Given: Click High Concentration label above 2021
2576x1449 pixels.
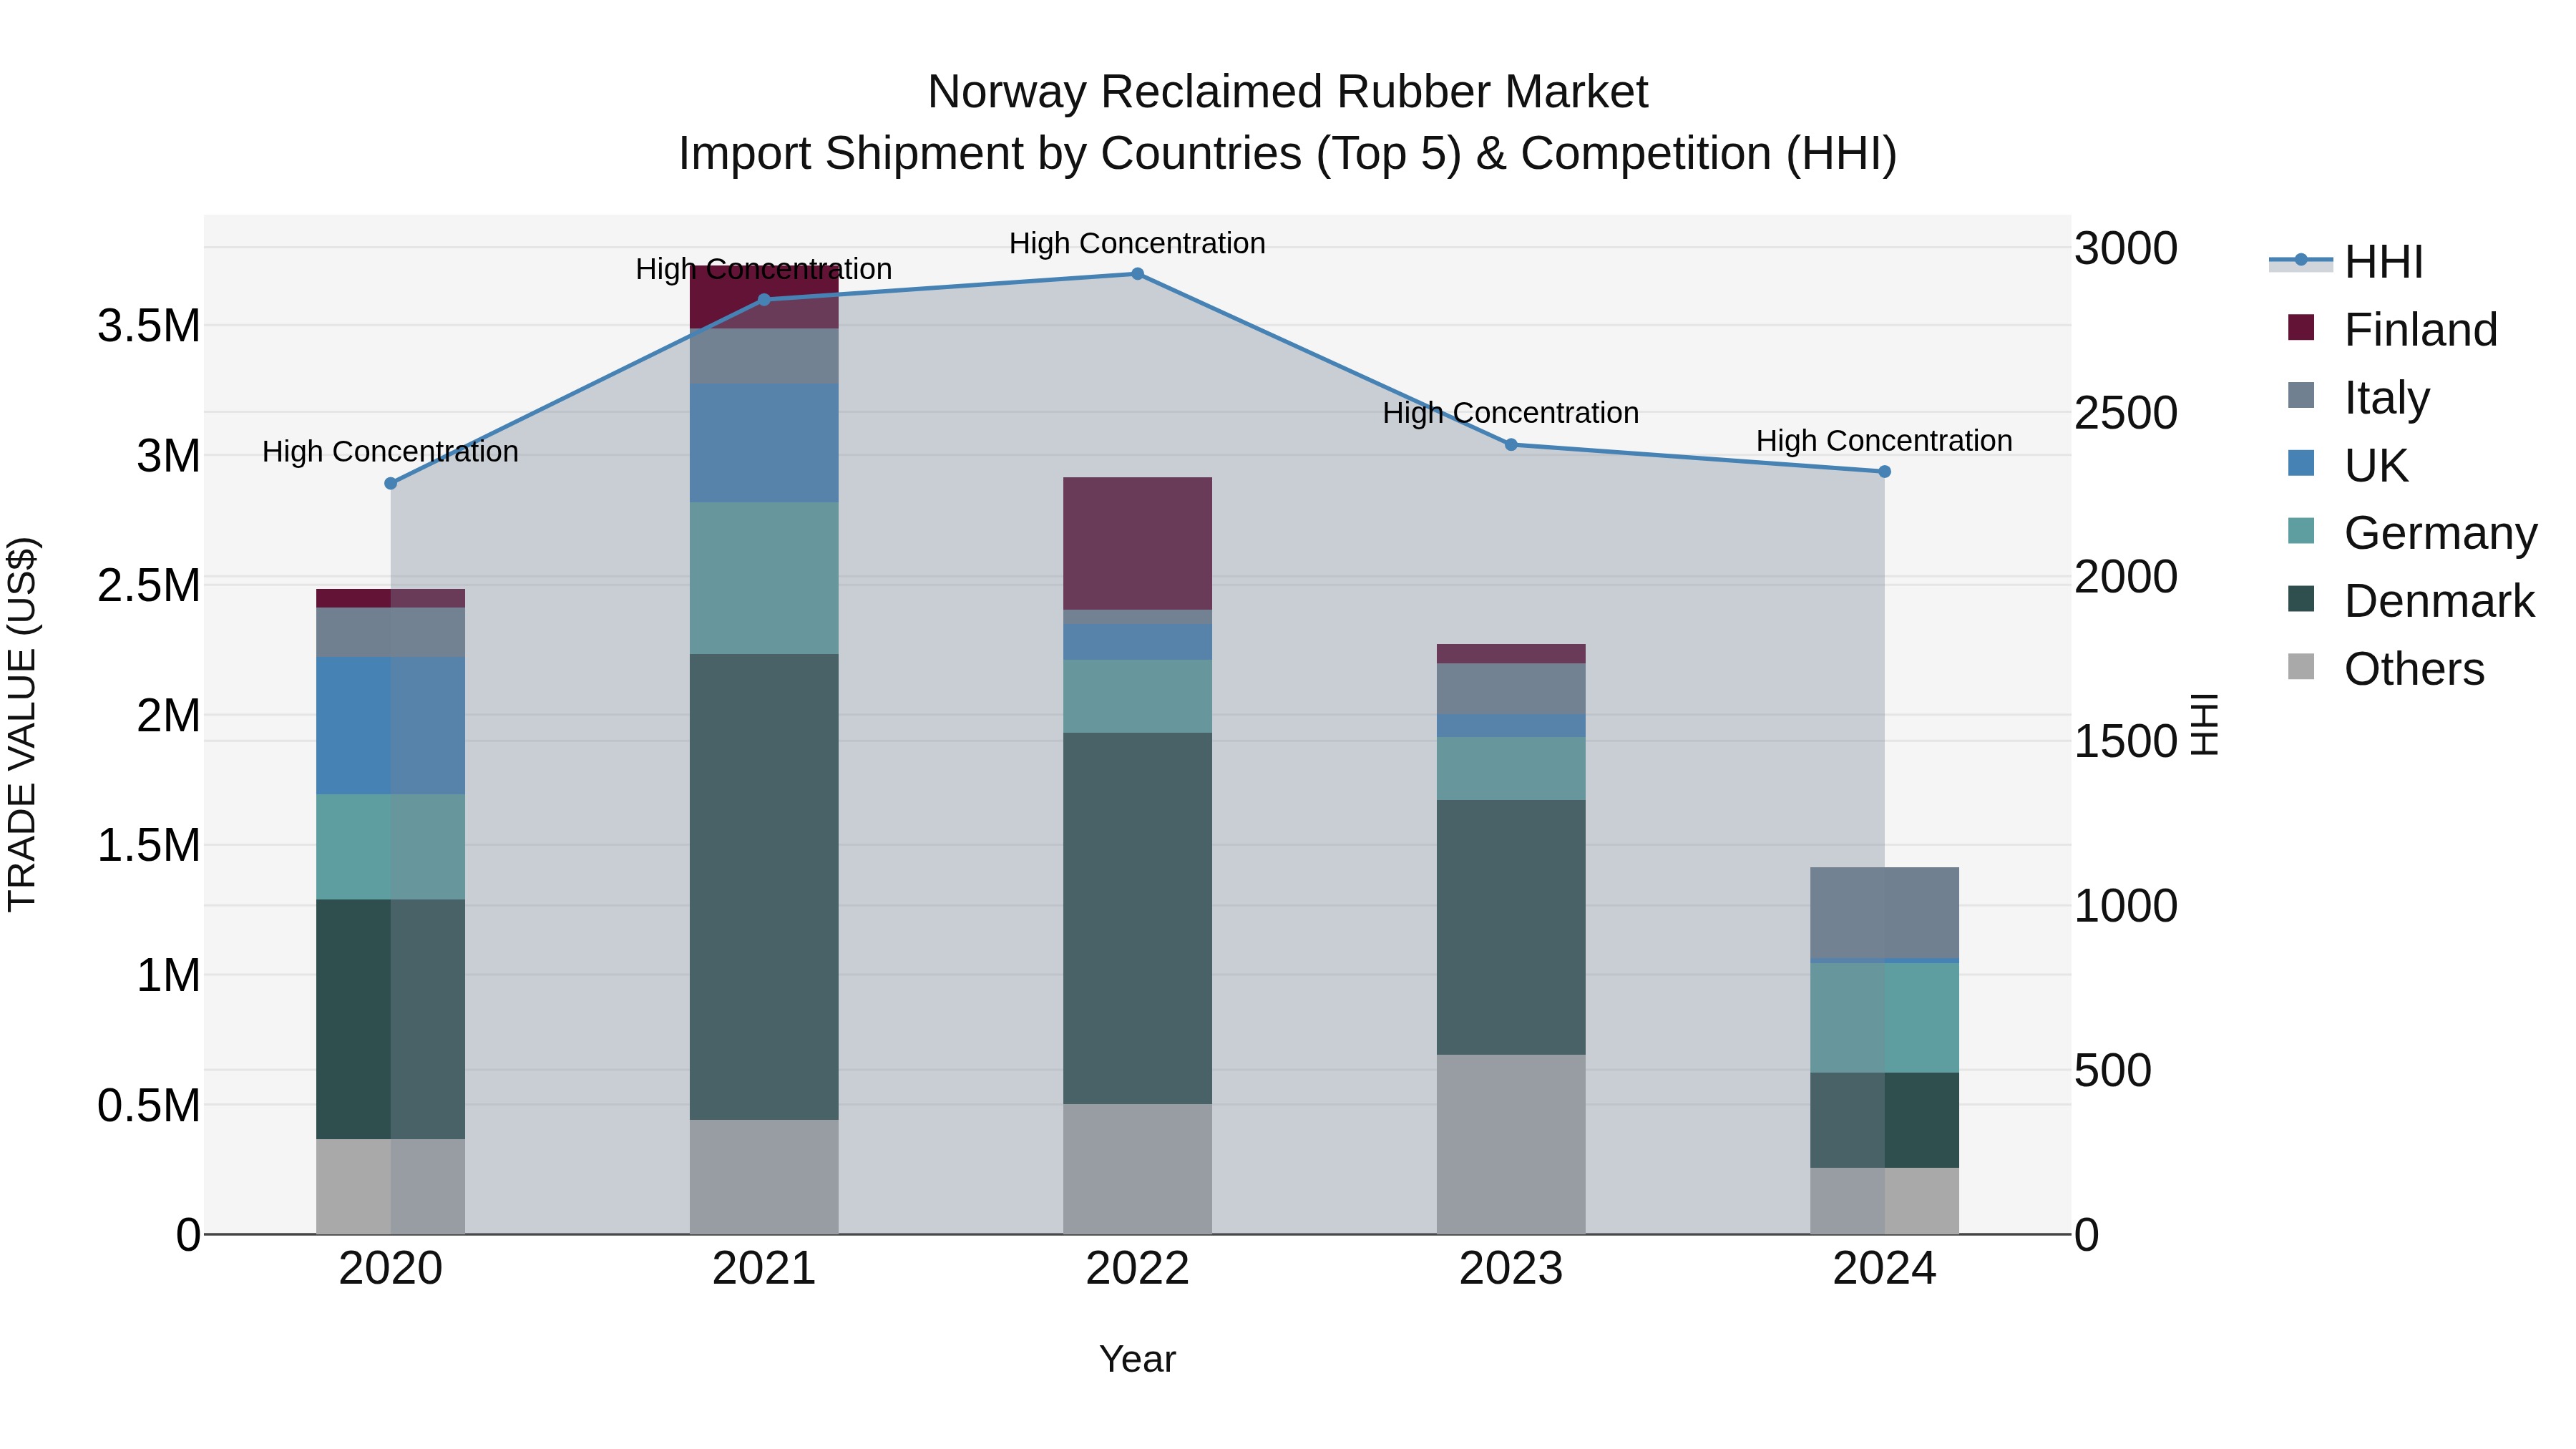Looking at the screenshot, I should [764, 269].
